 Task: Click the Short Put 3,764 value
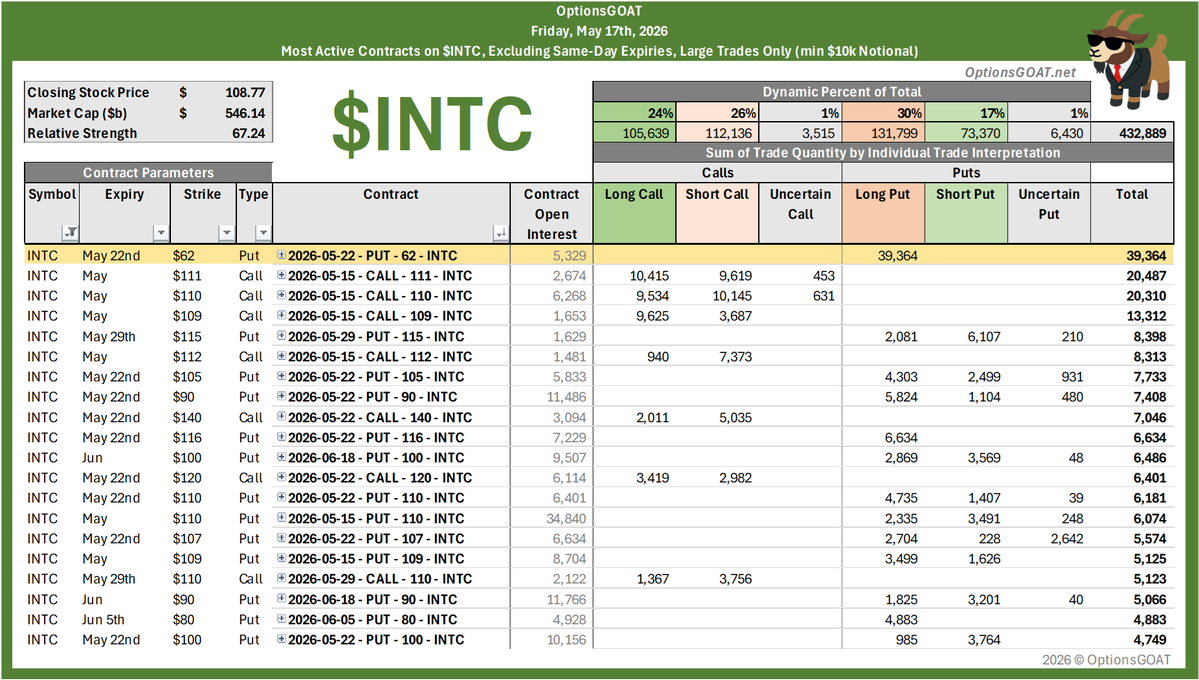984,639
